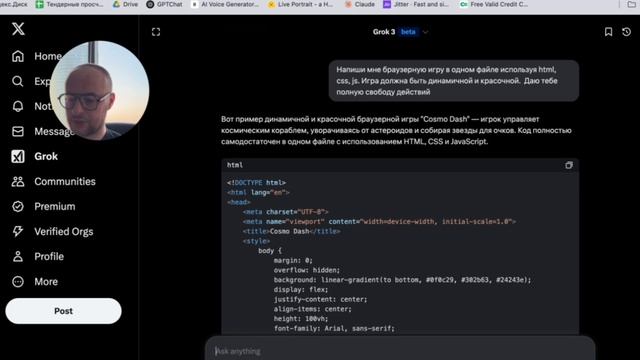Open the Profile person icon
Screen dimensions: 640x360
[18, 256]
